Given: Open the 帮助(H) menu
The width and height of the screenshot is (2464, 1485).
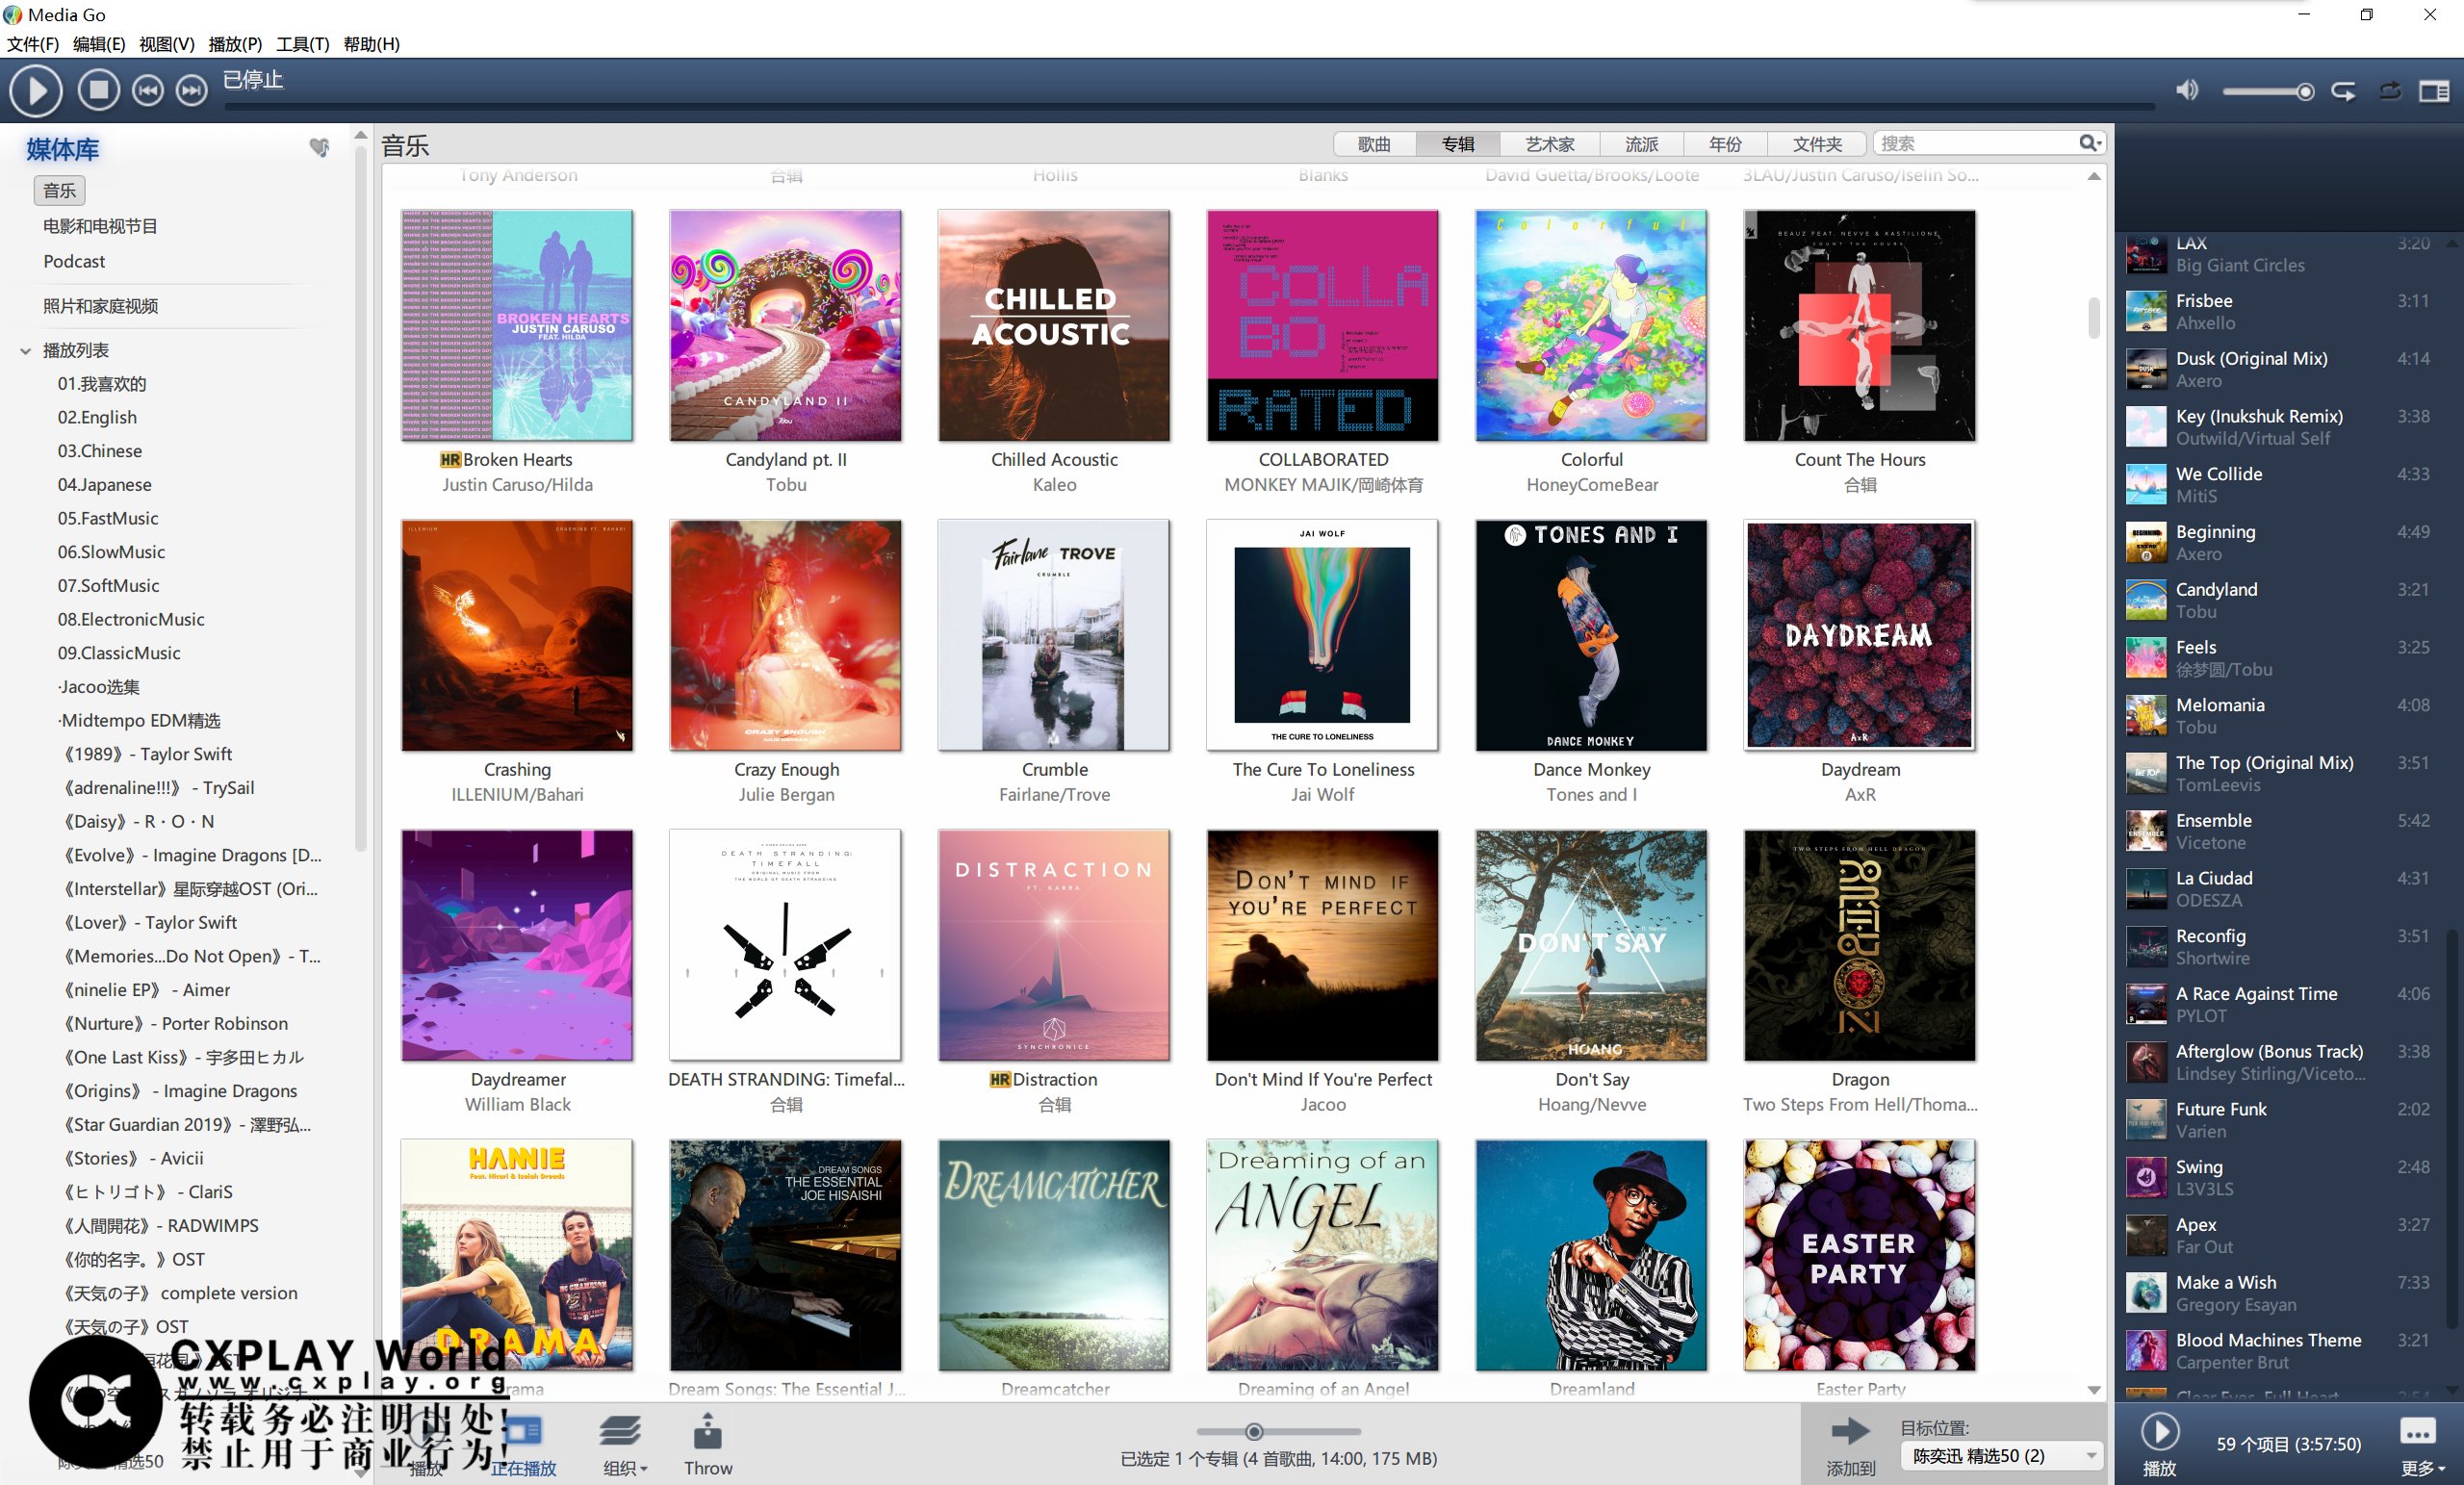Looking at the screenshot, I should 371,44.
